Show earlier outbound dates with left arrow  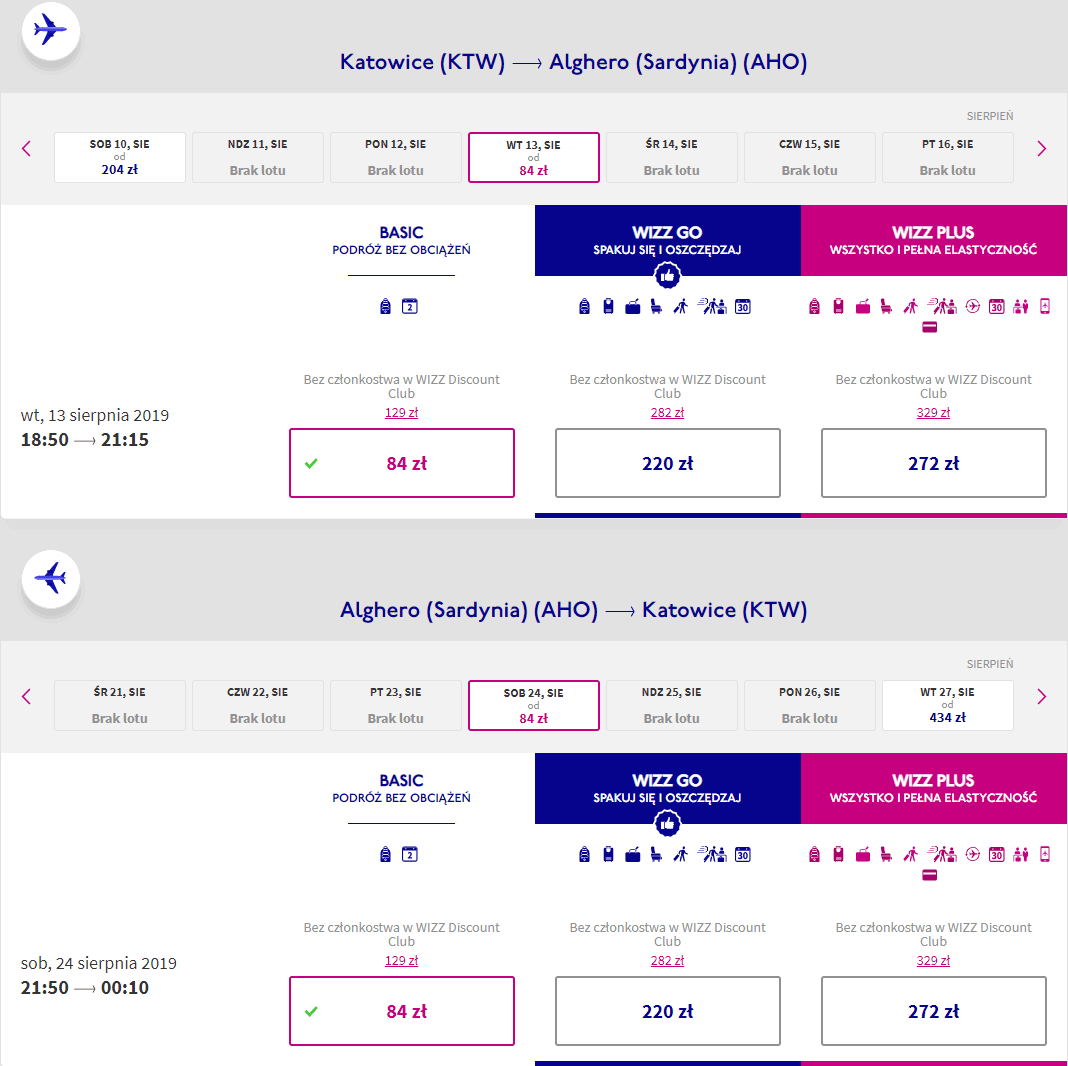(27, 149)
